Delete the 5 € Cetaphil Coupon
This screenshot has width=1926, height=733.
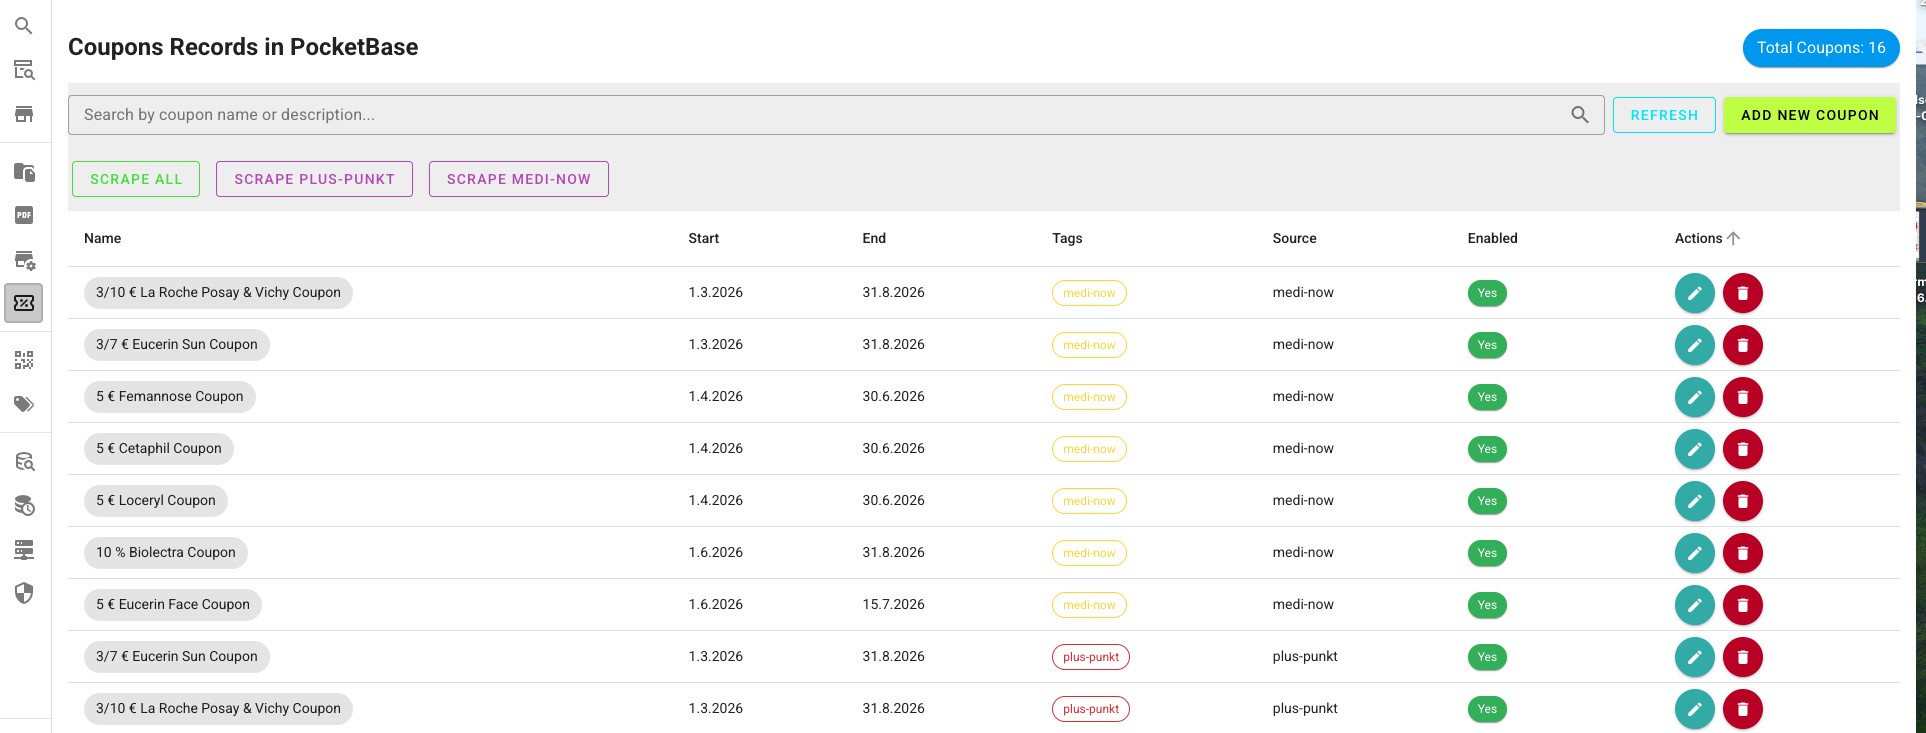[1743, 449]
